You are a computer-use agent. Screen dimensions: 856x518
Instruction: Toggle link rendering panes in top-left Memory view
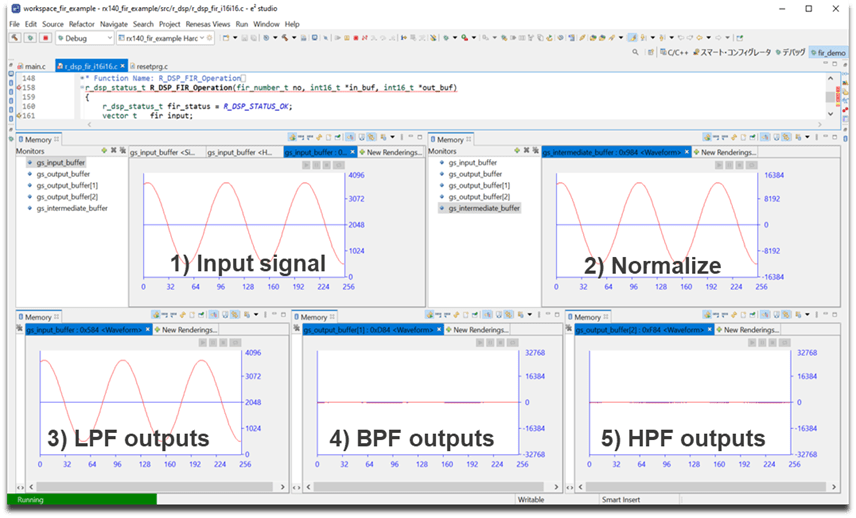tap(362, 138)
